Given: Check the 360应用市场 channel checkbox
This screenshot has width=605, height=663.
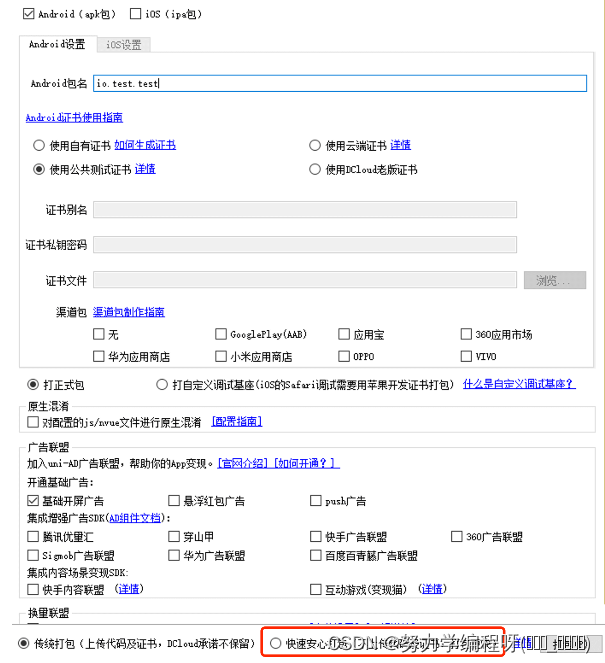Looking at the screenshot, I should [x=466, y=334].
